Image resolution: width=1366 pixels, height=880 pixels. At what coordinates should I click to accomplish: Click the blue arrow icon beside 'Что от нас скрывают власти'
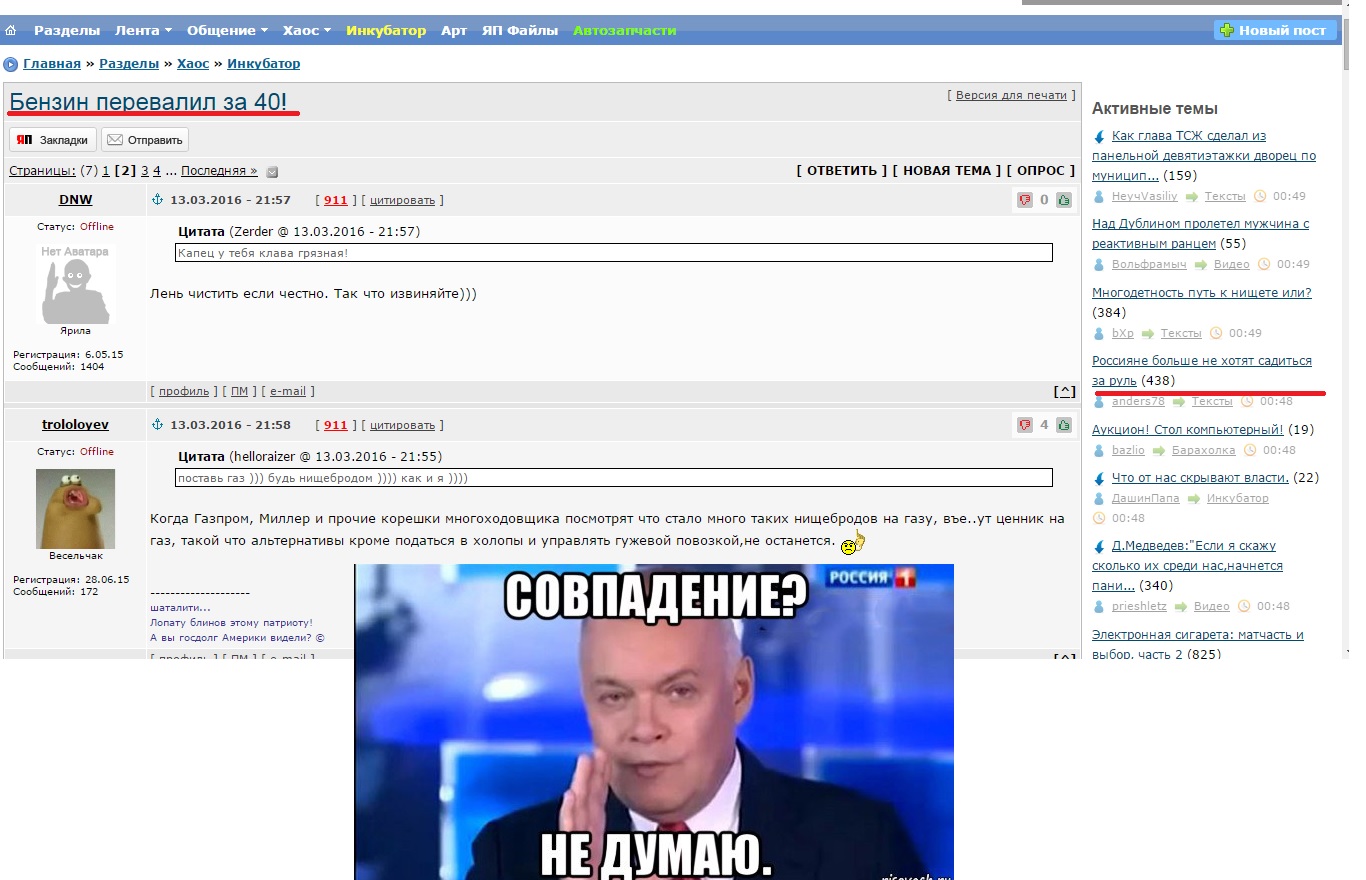pos(1099,479)
